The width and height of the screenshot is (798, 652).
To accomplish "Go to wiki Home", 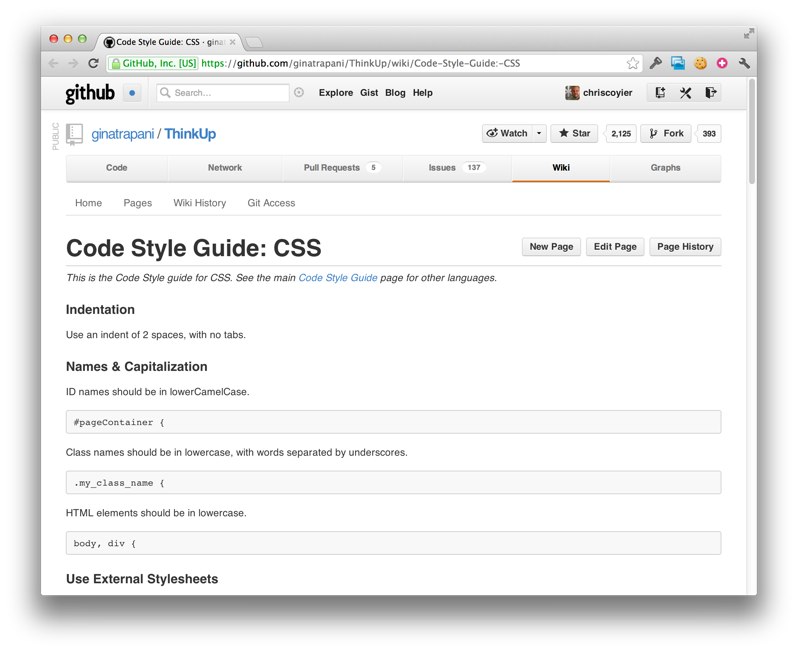I will pos(89,203).
